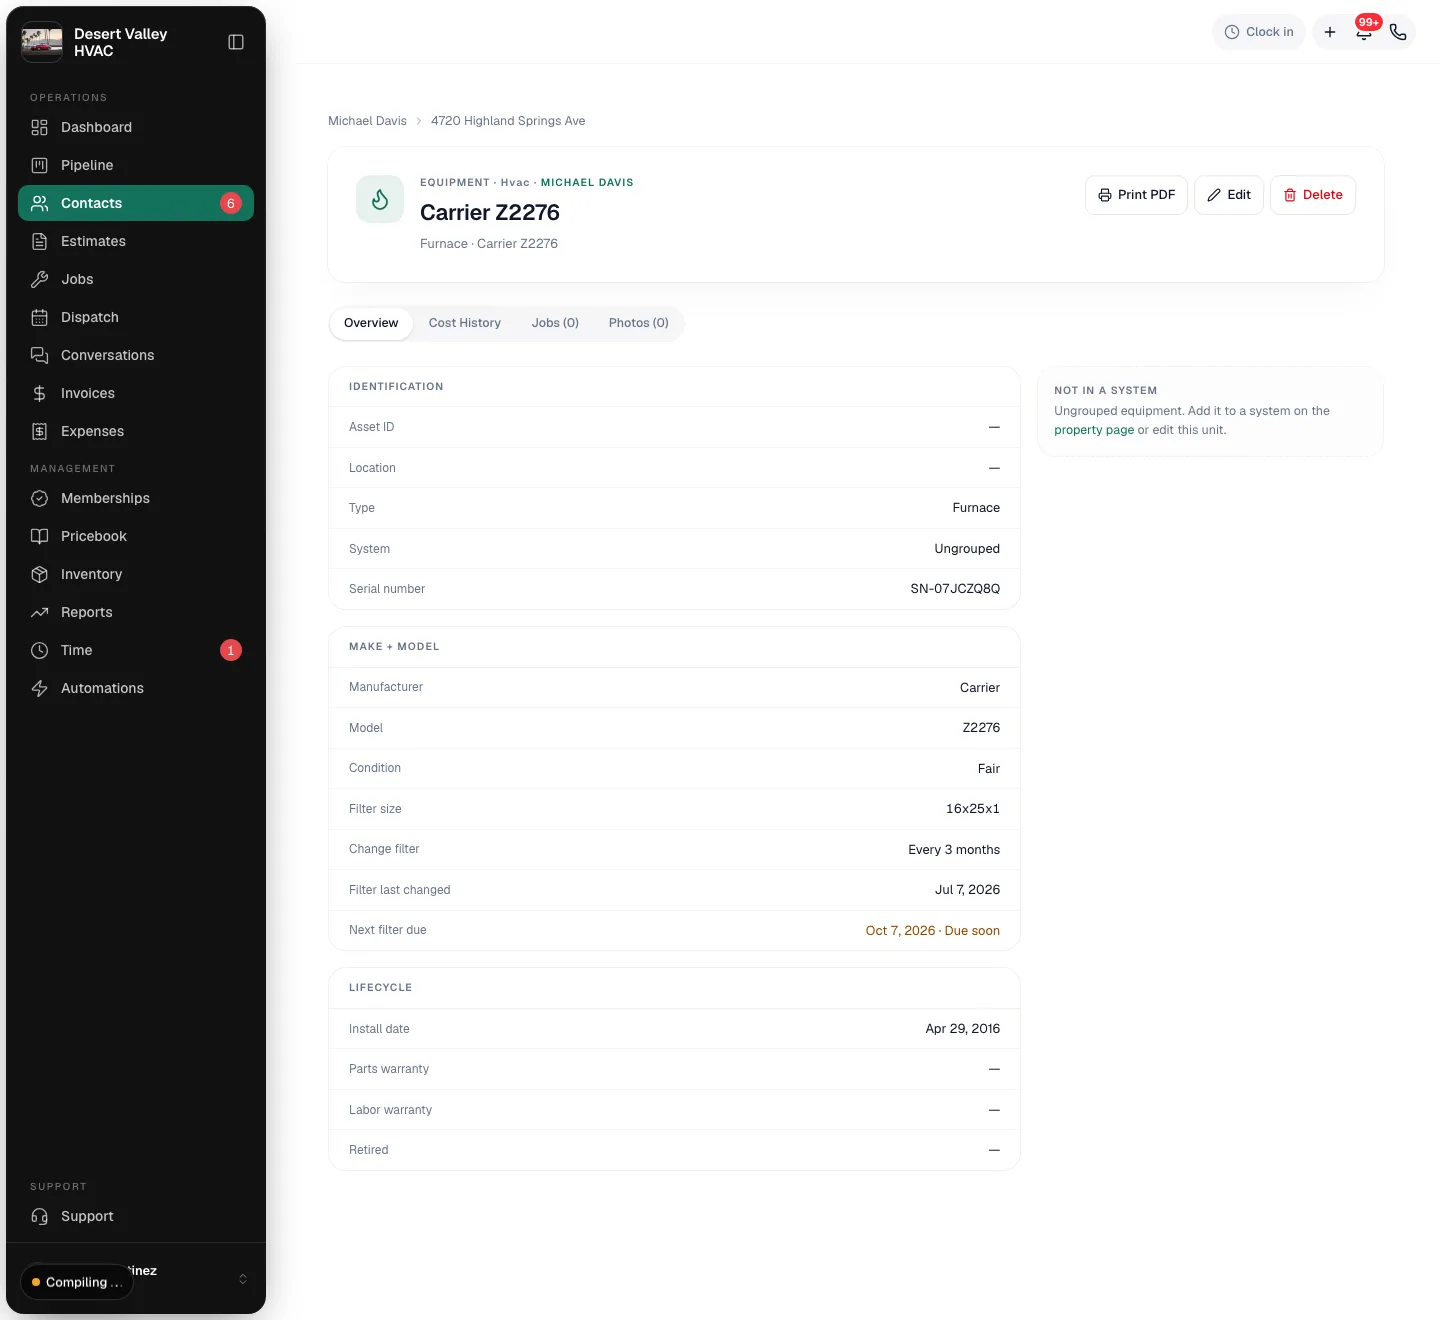
Task: Click the MICHAEL DAVIS owner link
Action: click(x=587, y=182)
